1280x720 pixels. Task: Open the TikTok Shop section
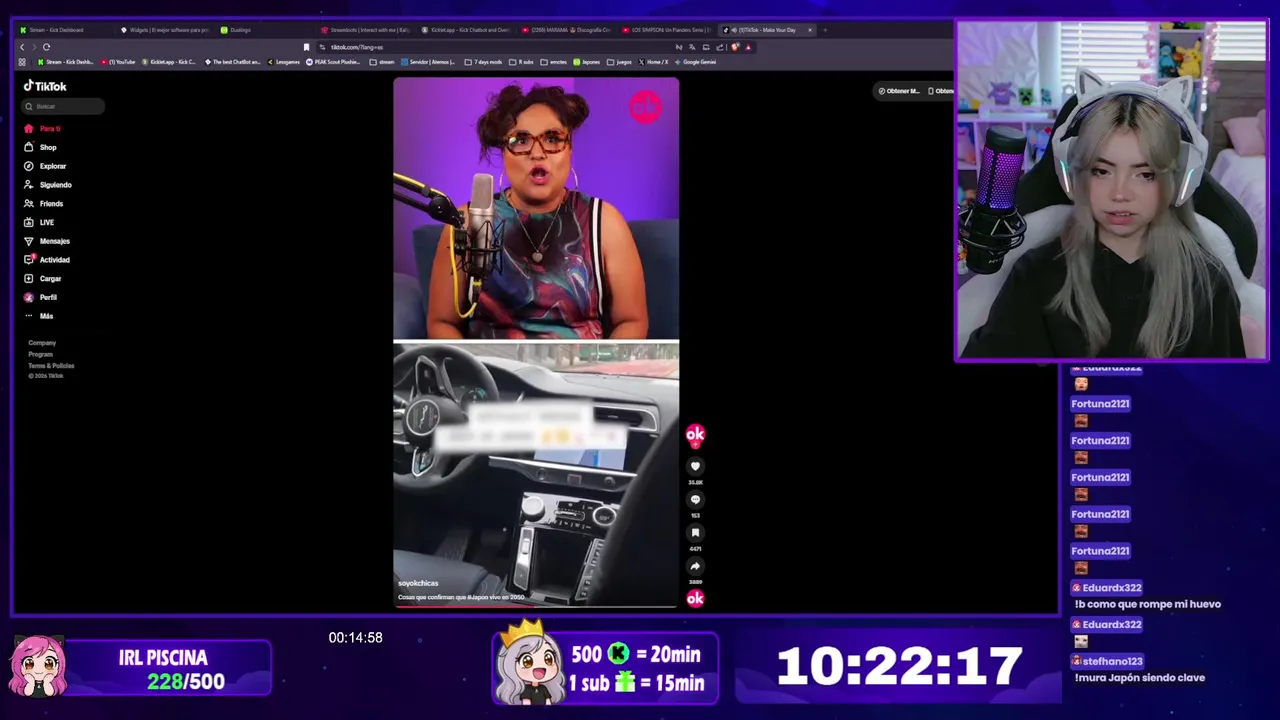tap(41, 147)
